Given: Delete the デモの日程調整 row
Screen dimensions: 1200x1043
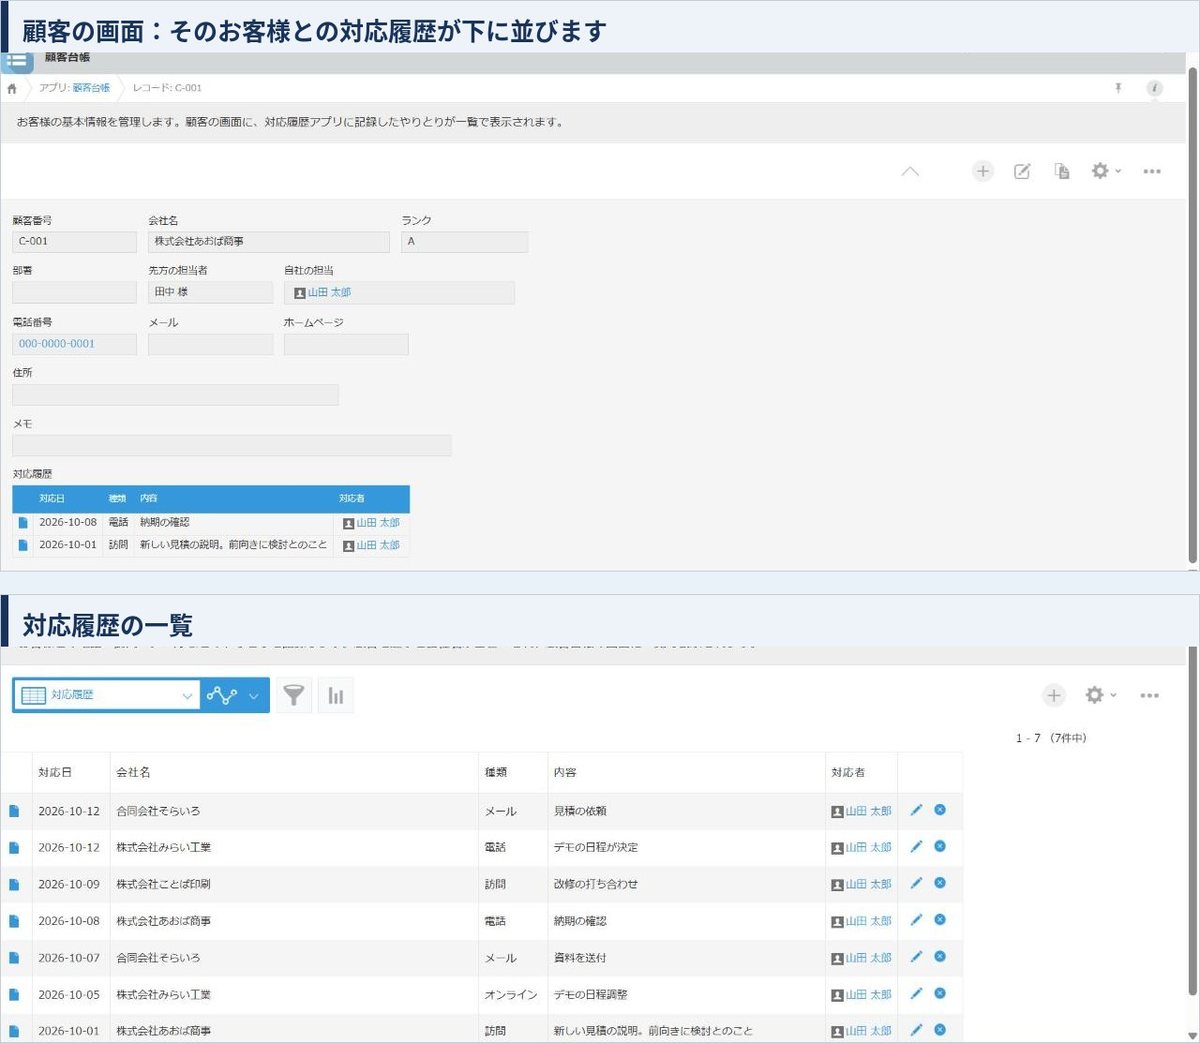Looking at the screenshot, I should (940, 994).
